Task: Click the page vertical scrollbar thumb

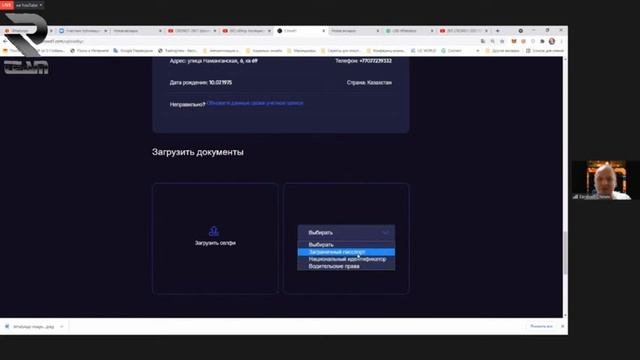Action: [x=565, y=253]
